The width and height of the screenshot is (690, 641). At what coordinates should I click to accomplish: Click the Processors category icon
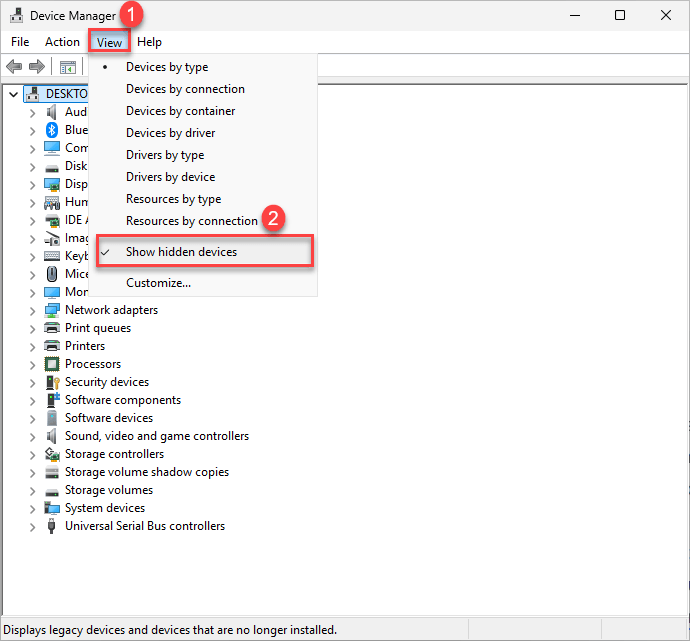click(53, 364)
